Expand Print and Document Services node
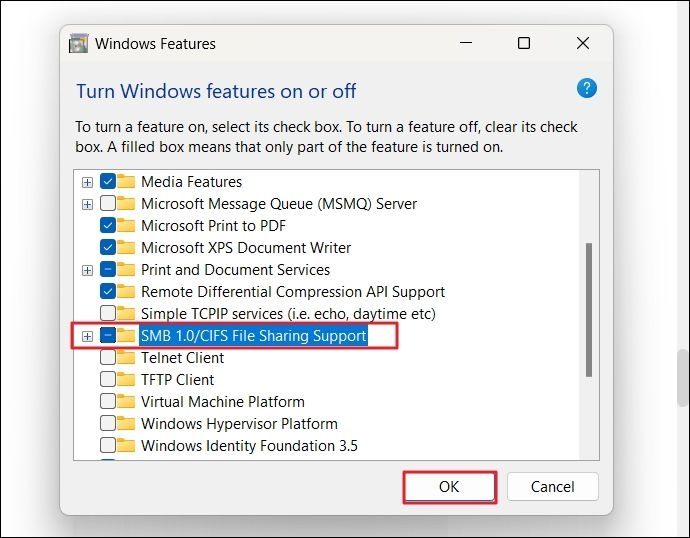Screen dimensions: 690x538 click(88, 270)
